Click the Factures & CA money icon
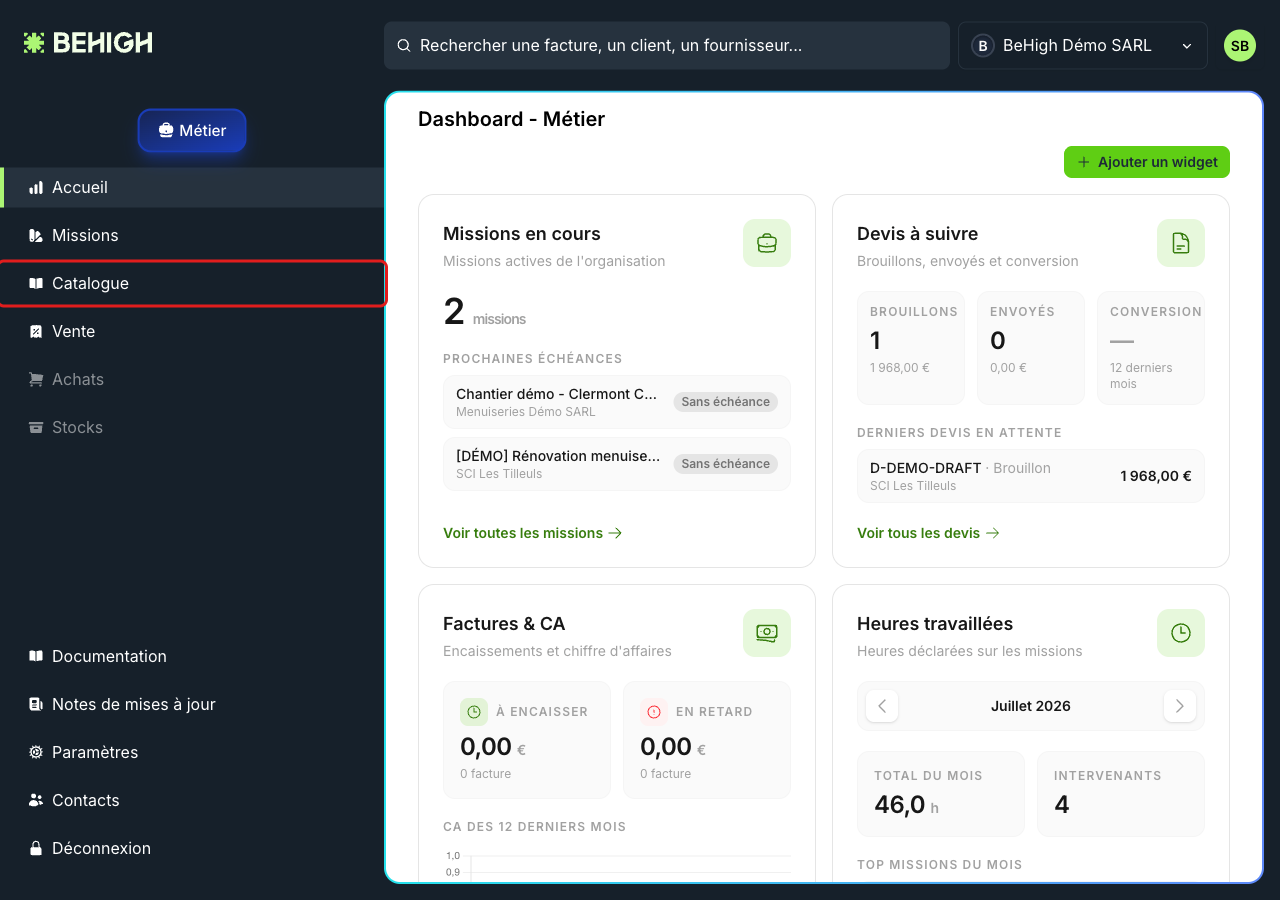The width and height of the screenshot is (1280, 900). 767,633
